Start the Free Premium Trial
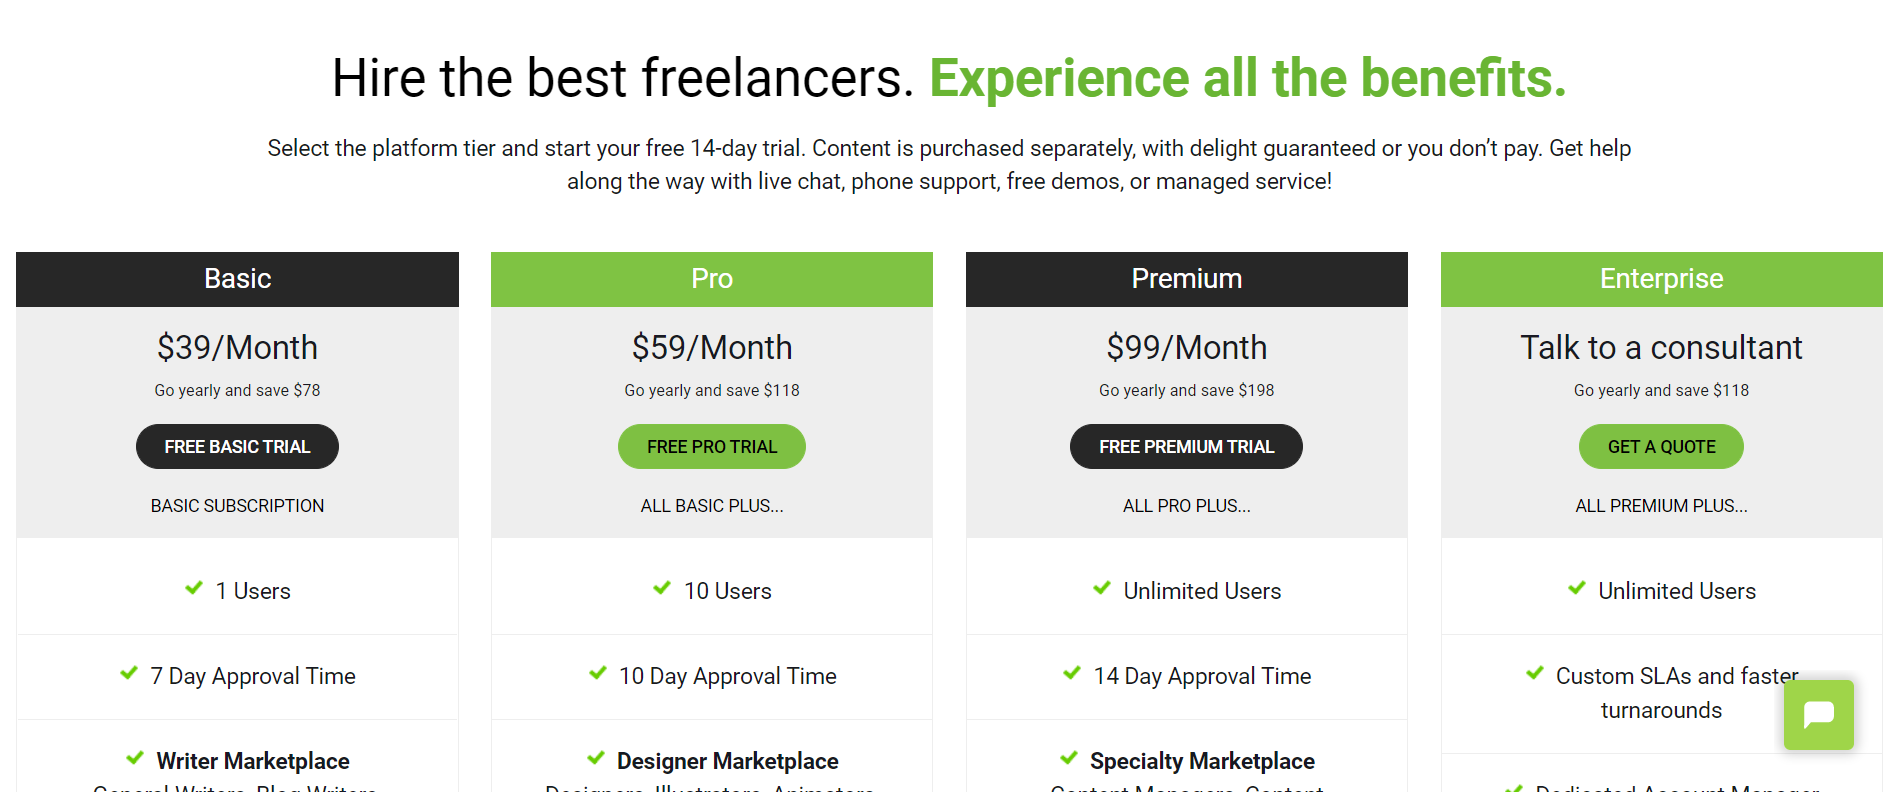This screenshot has width=1897, height=792. 1186,446
